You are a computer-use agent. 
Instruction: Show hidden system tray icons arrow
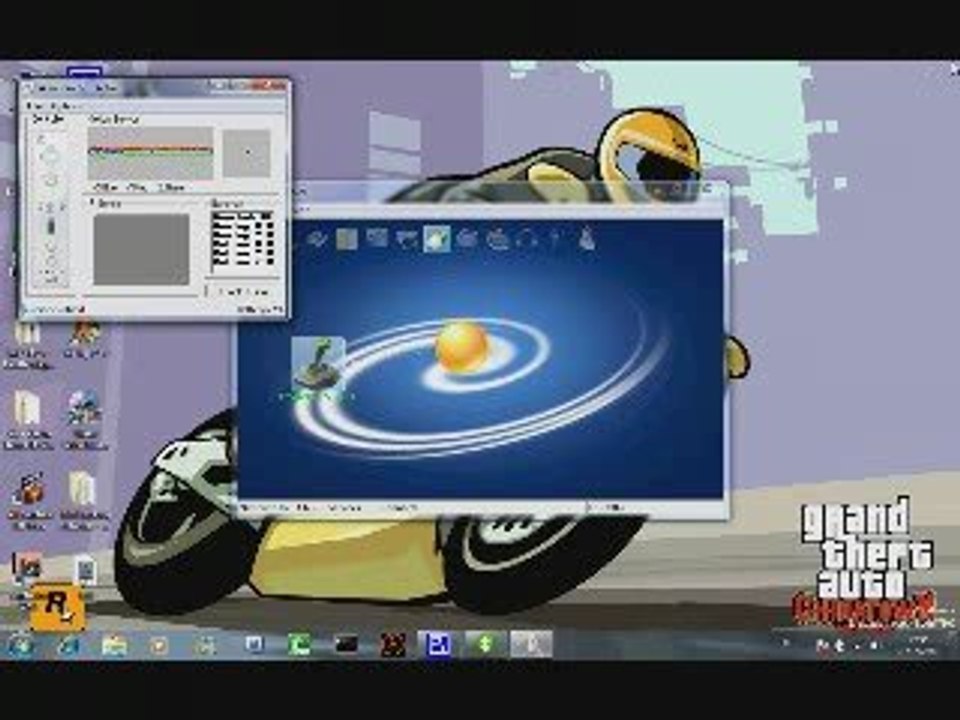(x=786, y=643)
